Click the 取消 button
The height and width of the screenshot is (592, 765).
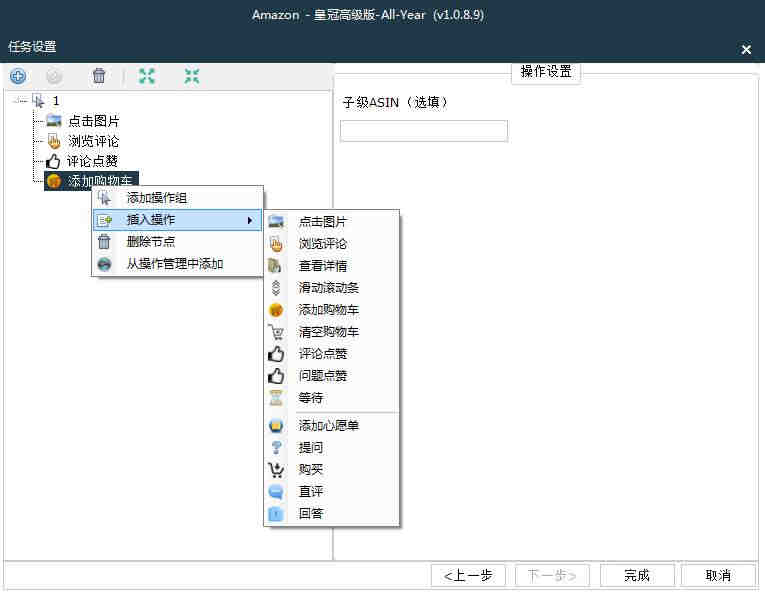718,575
